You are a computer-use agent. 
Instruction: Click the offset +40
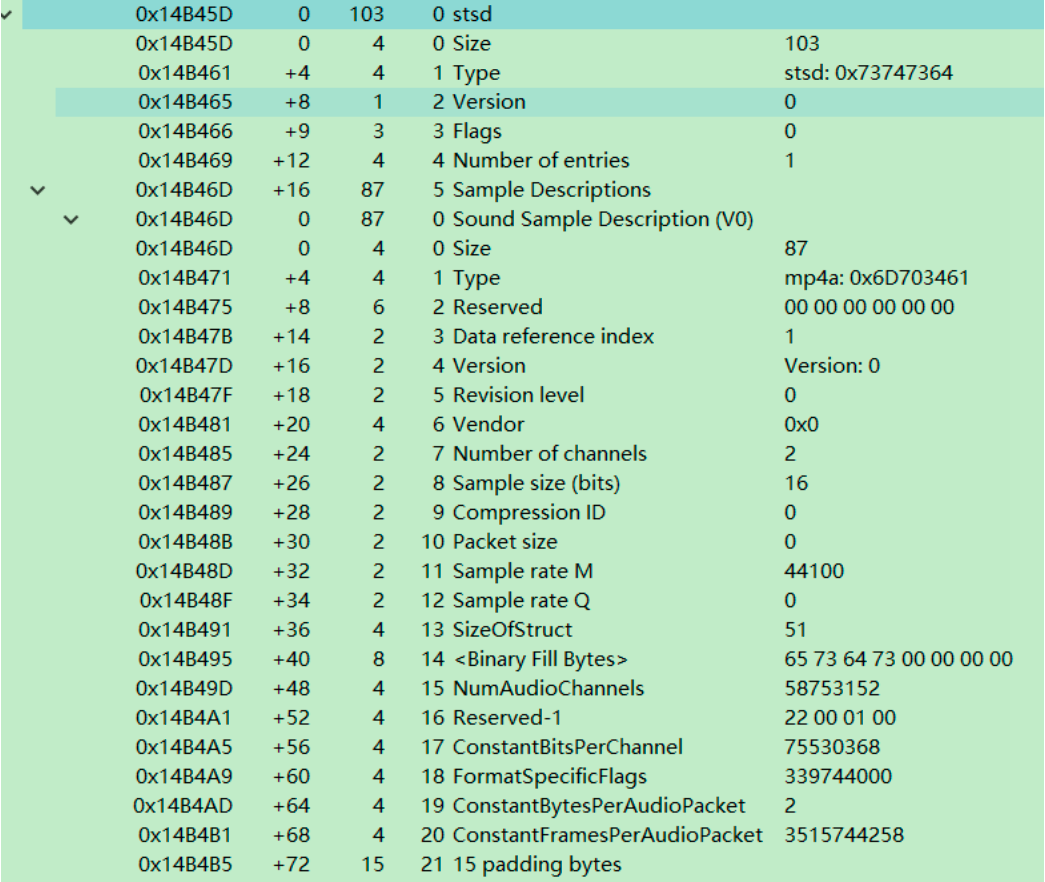291,659
